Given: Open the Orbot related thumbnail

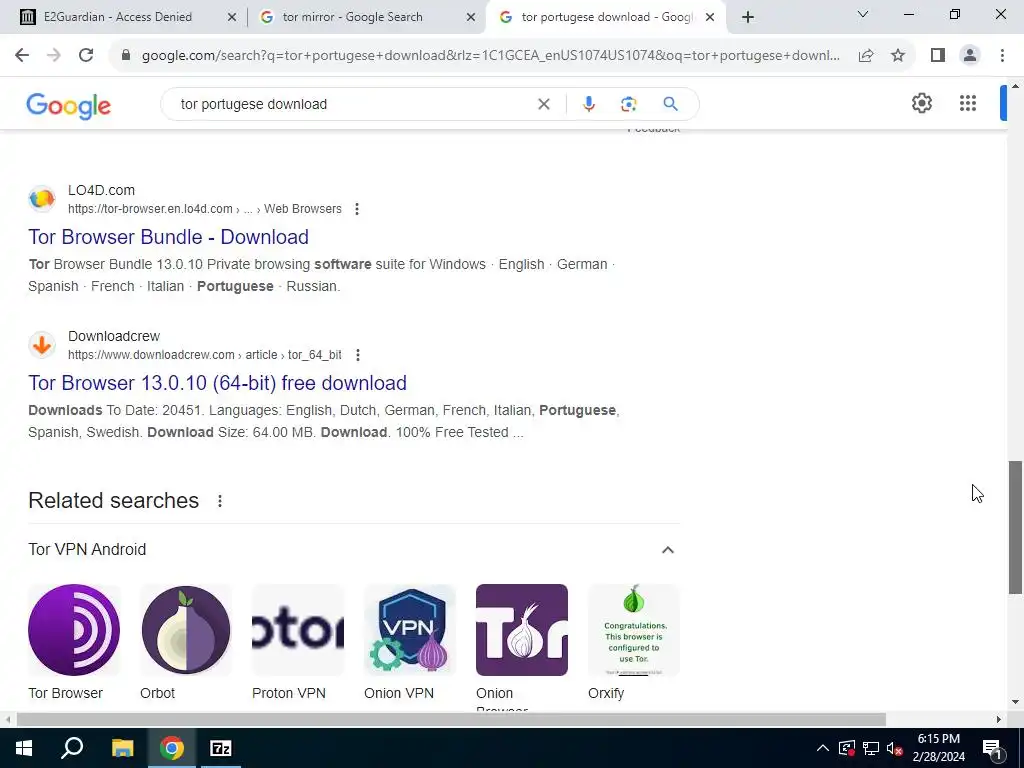Looking at the screenshot, I should pyautogui.click(x=186, y=630).
